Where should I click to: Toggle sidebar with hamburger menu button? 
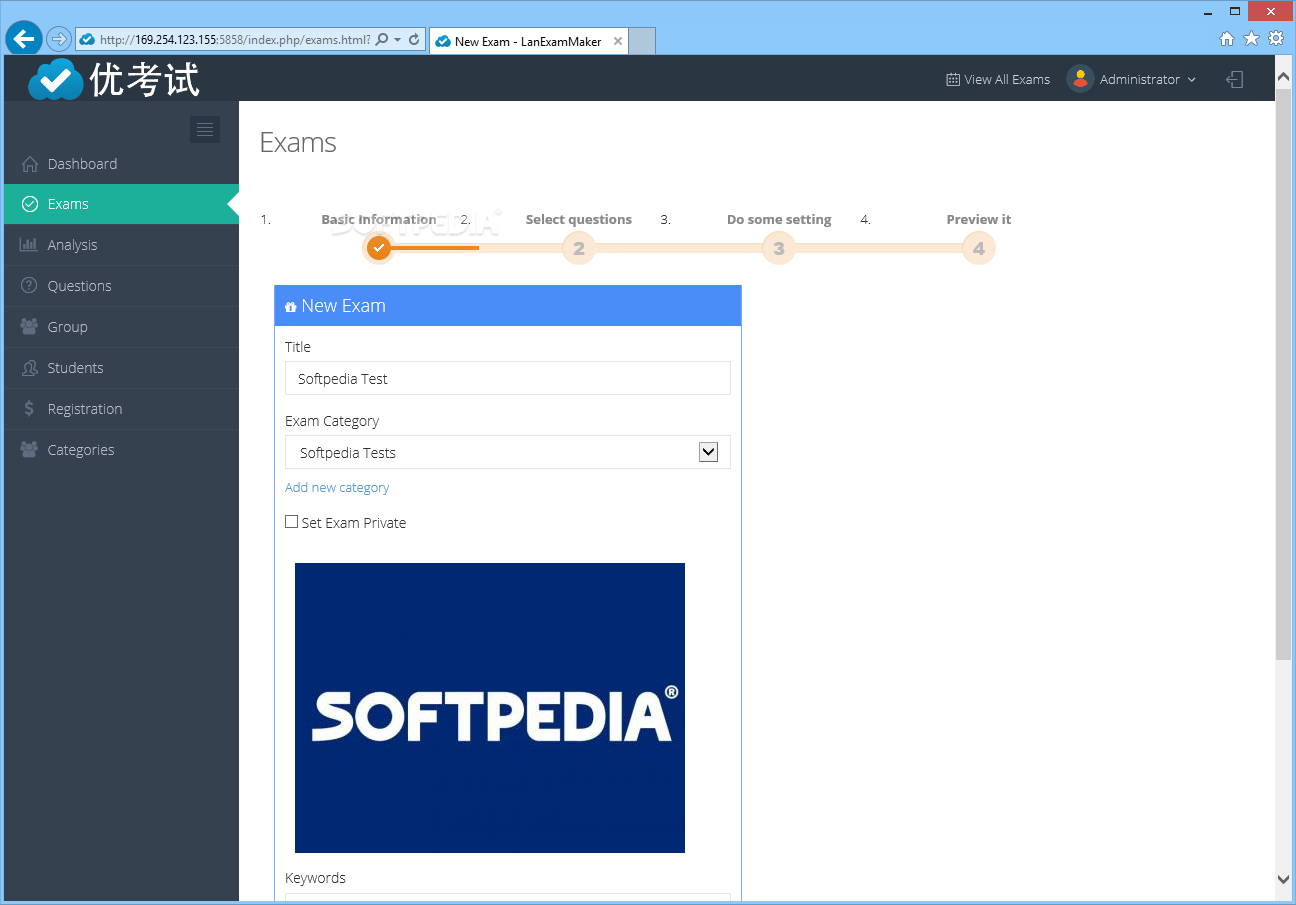205,129
